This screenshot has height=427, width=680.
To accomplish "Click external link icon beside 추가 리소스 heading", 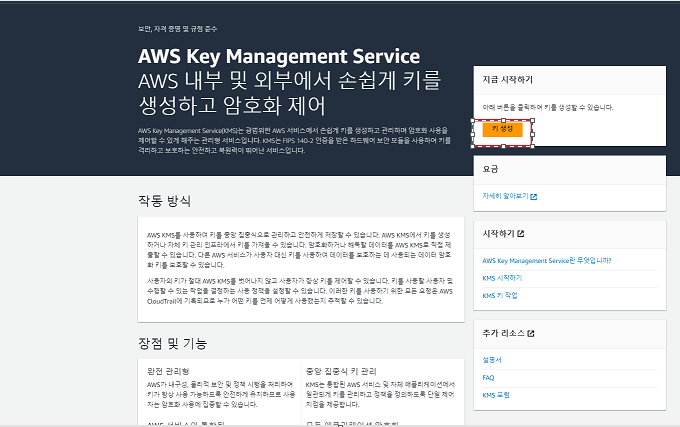I will (531, 333).
